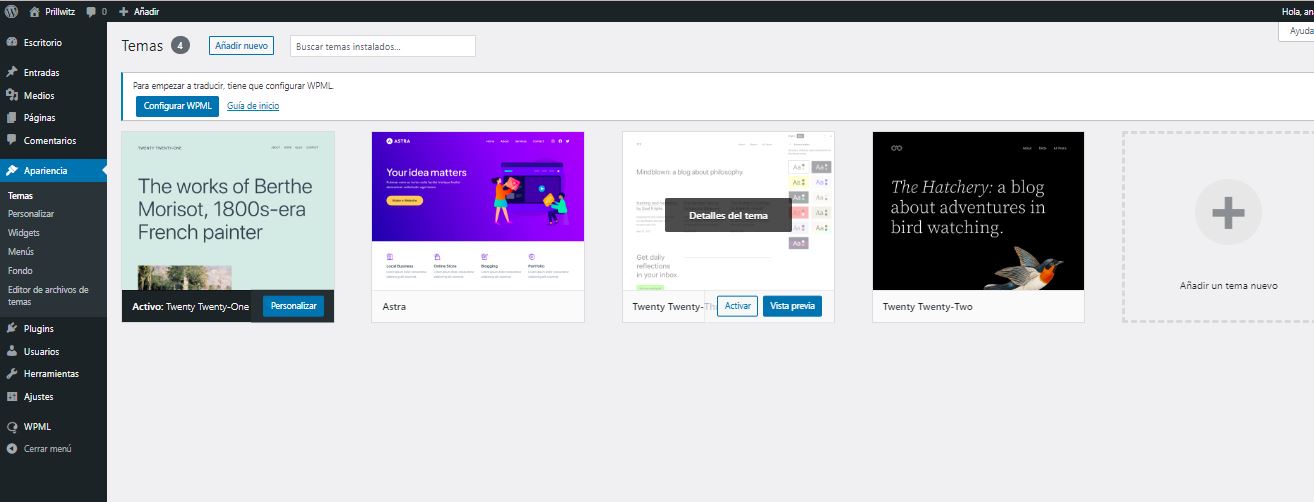Click the Vista previa button

792,306
